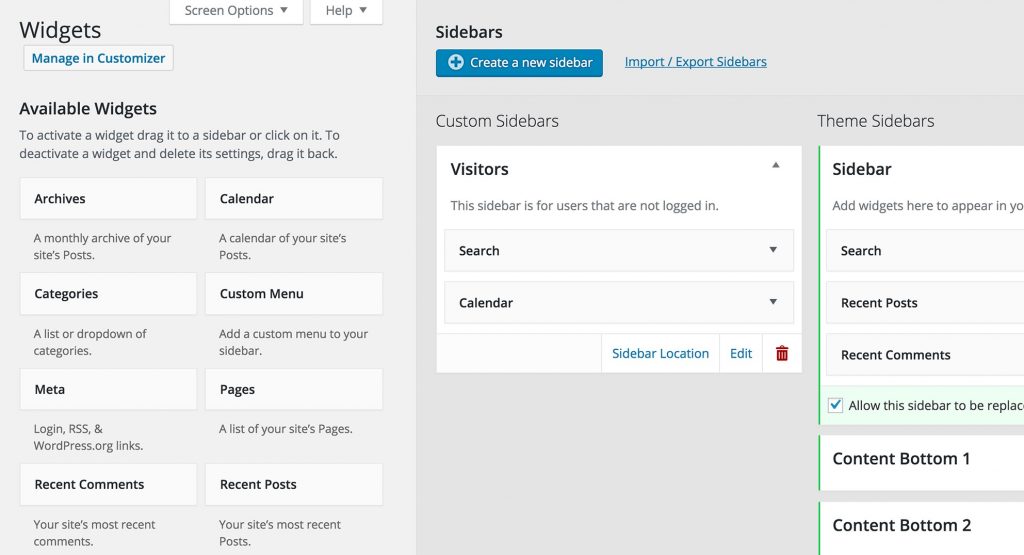The width and height of the screenshot is (1024, 555).
Task: Select the Recent Comments available widget
Action: tap(108, 484)
